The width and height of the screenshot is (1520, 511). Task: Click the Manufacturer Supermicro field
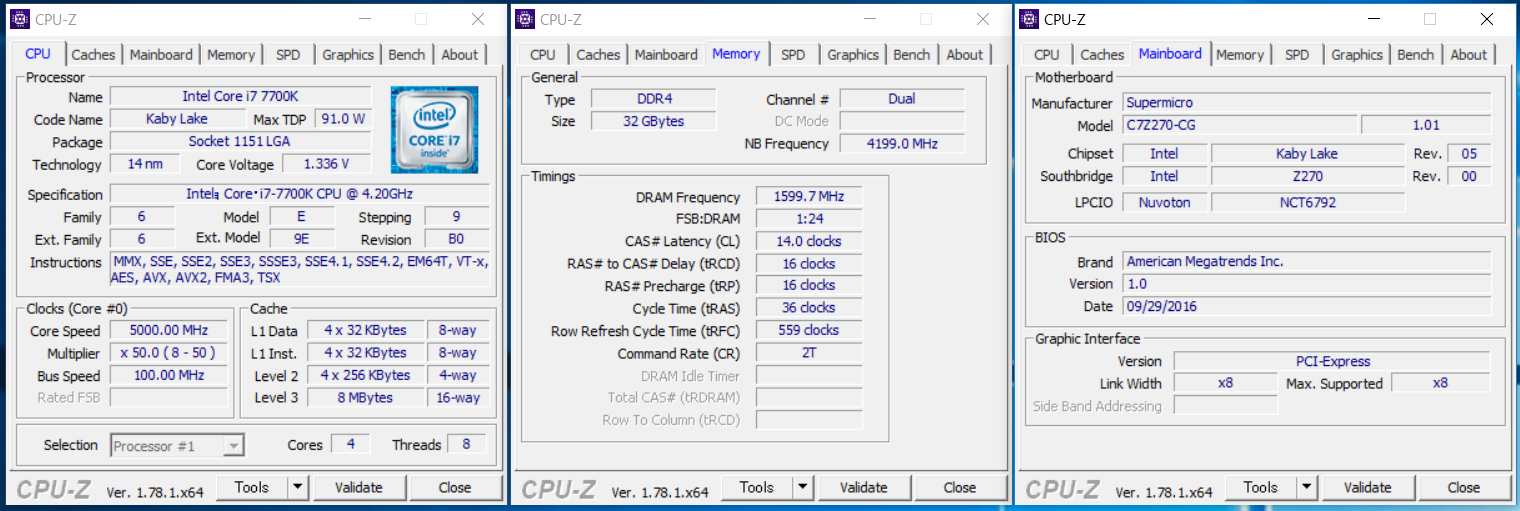[1306, 102]
